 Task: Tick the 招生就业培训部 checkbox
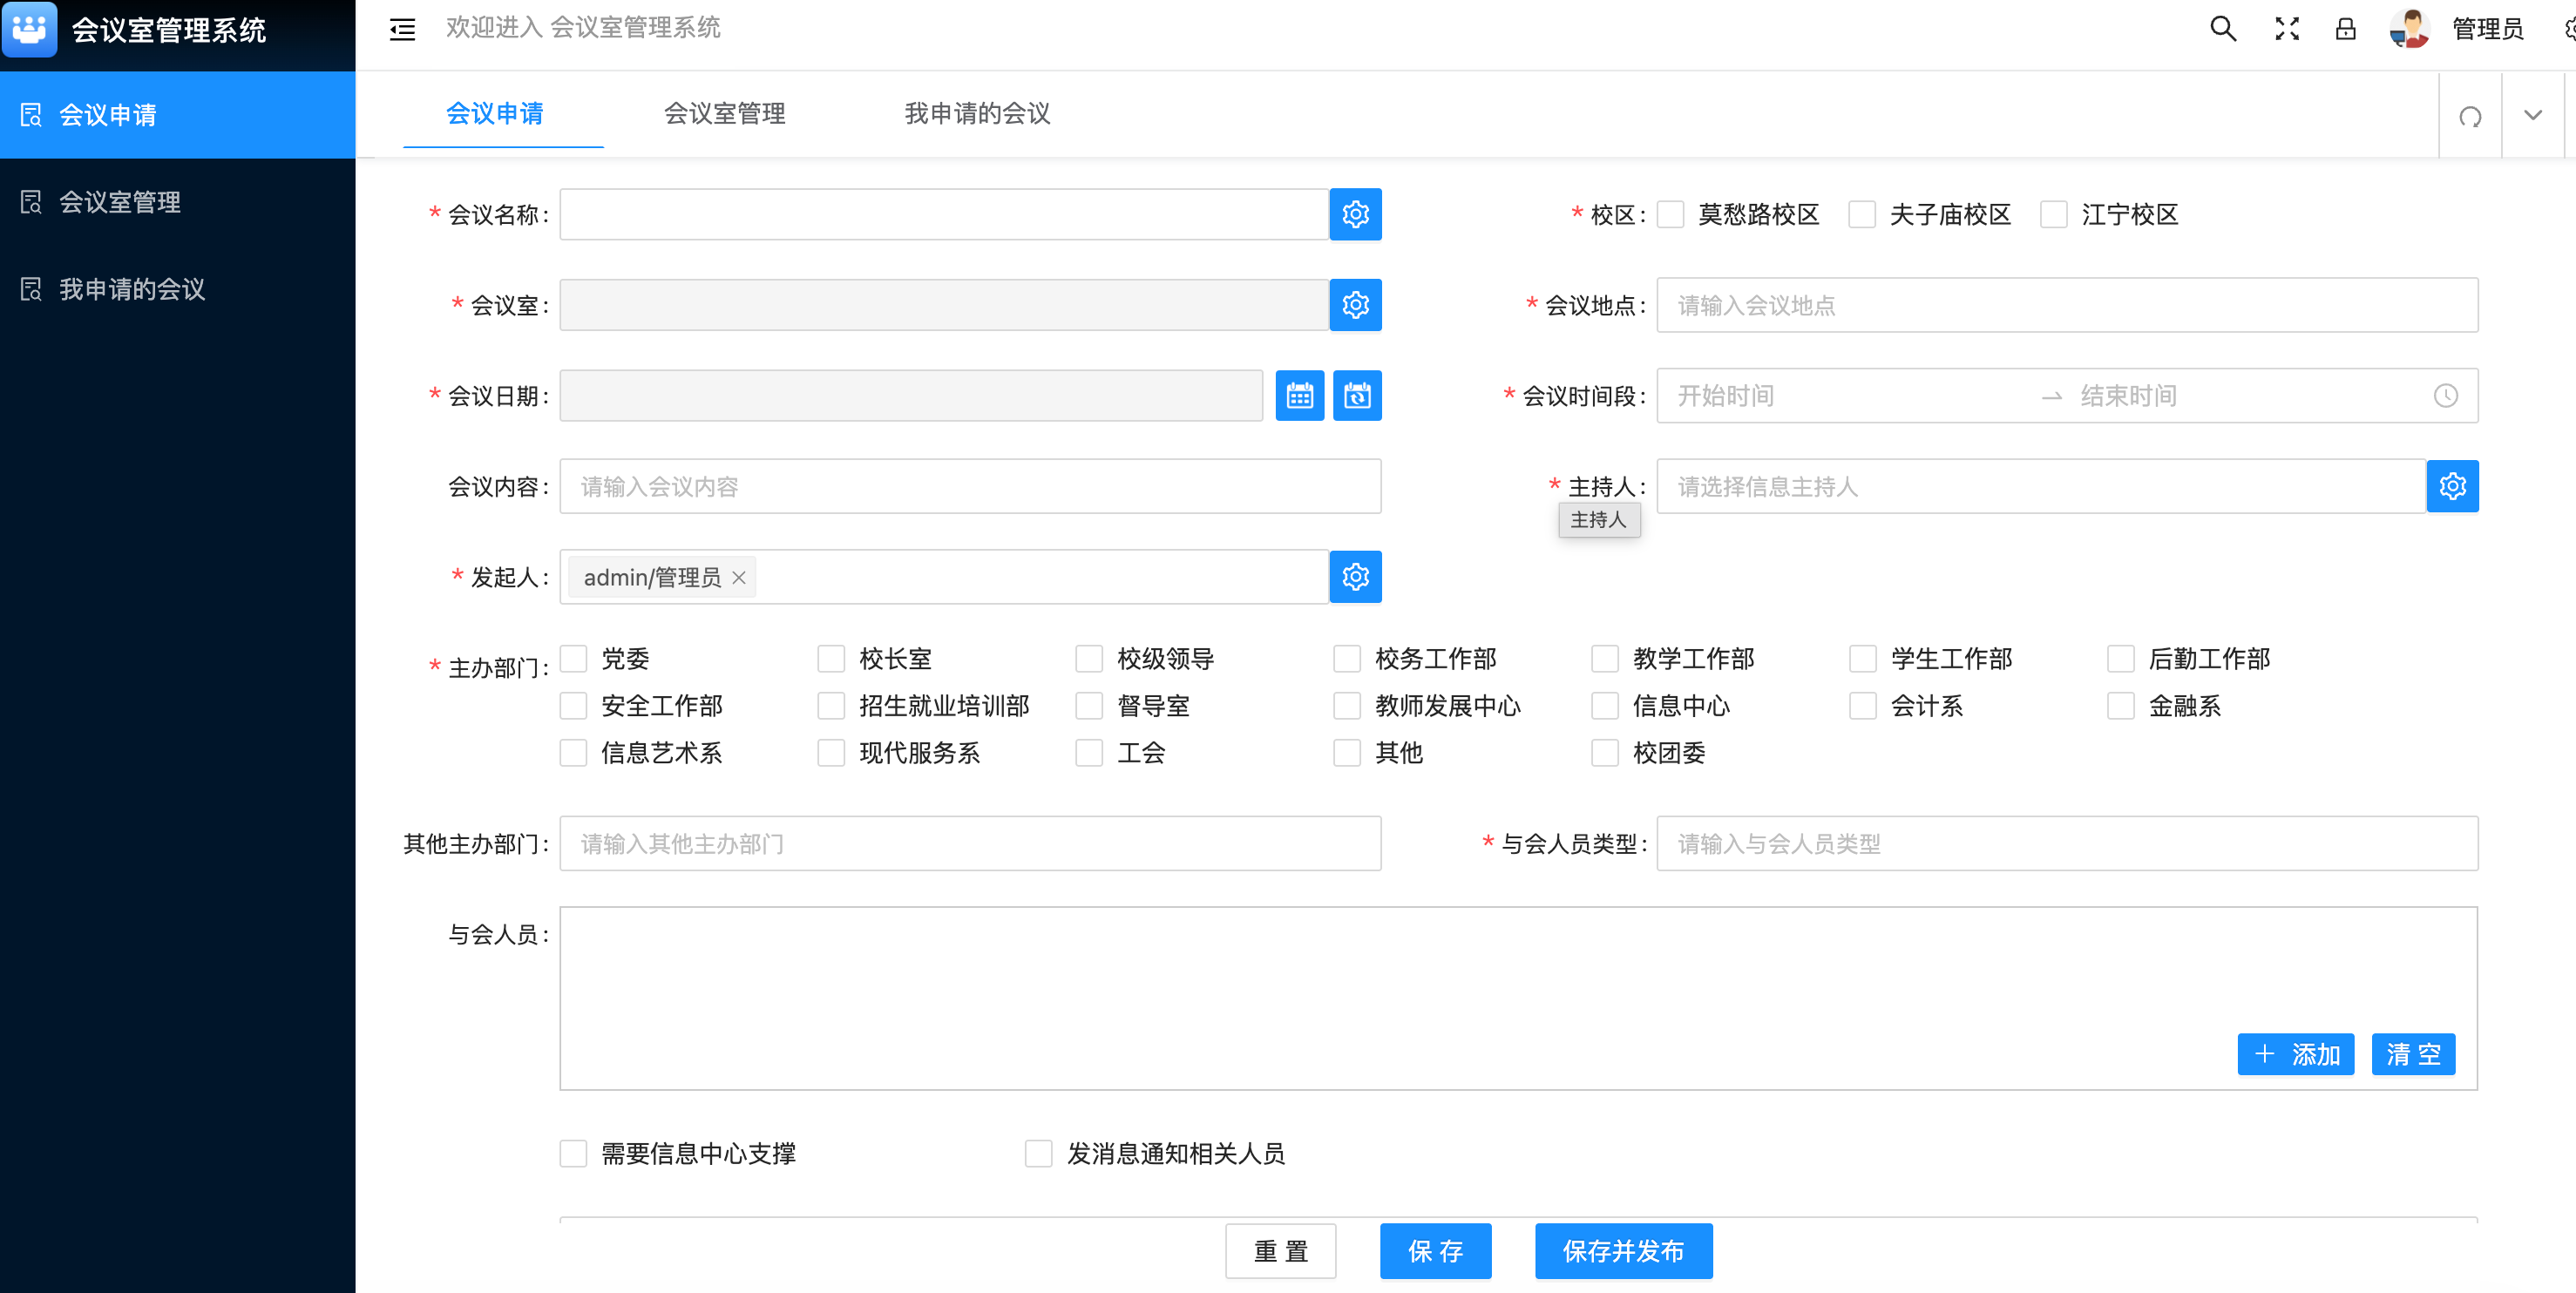(x=831, y=706)
